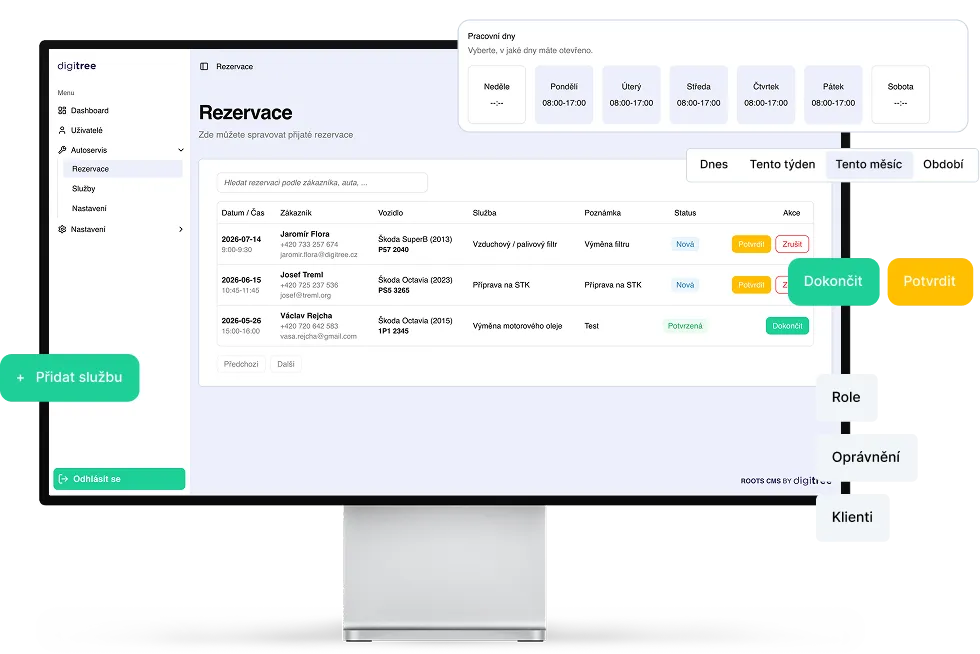Click logout arrow icon on Odhlásit se
Image resolution: width=980 pixels, height=654 pixels.
point(63,479)
